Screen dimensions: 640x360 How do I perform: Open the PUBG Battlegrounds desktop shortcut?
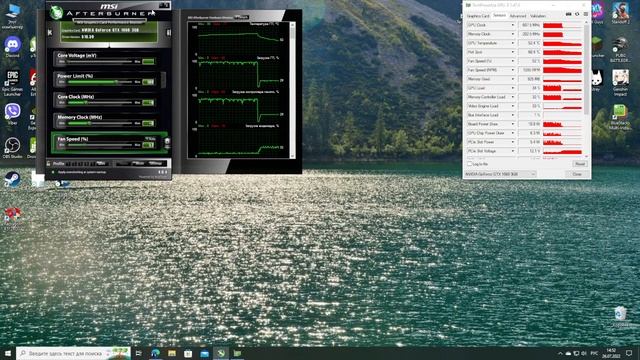(x=620, y=49)
